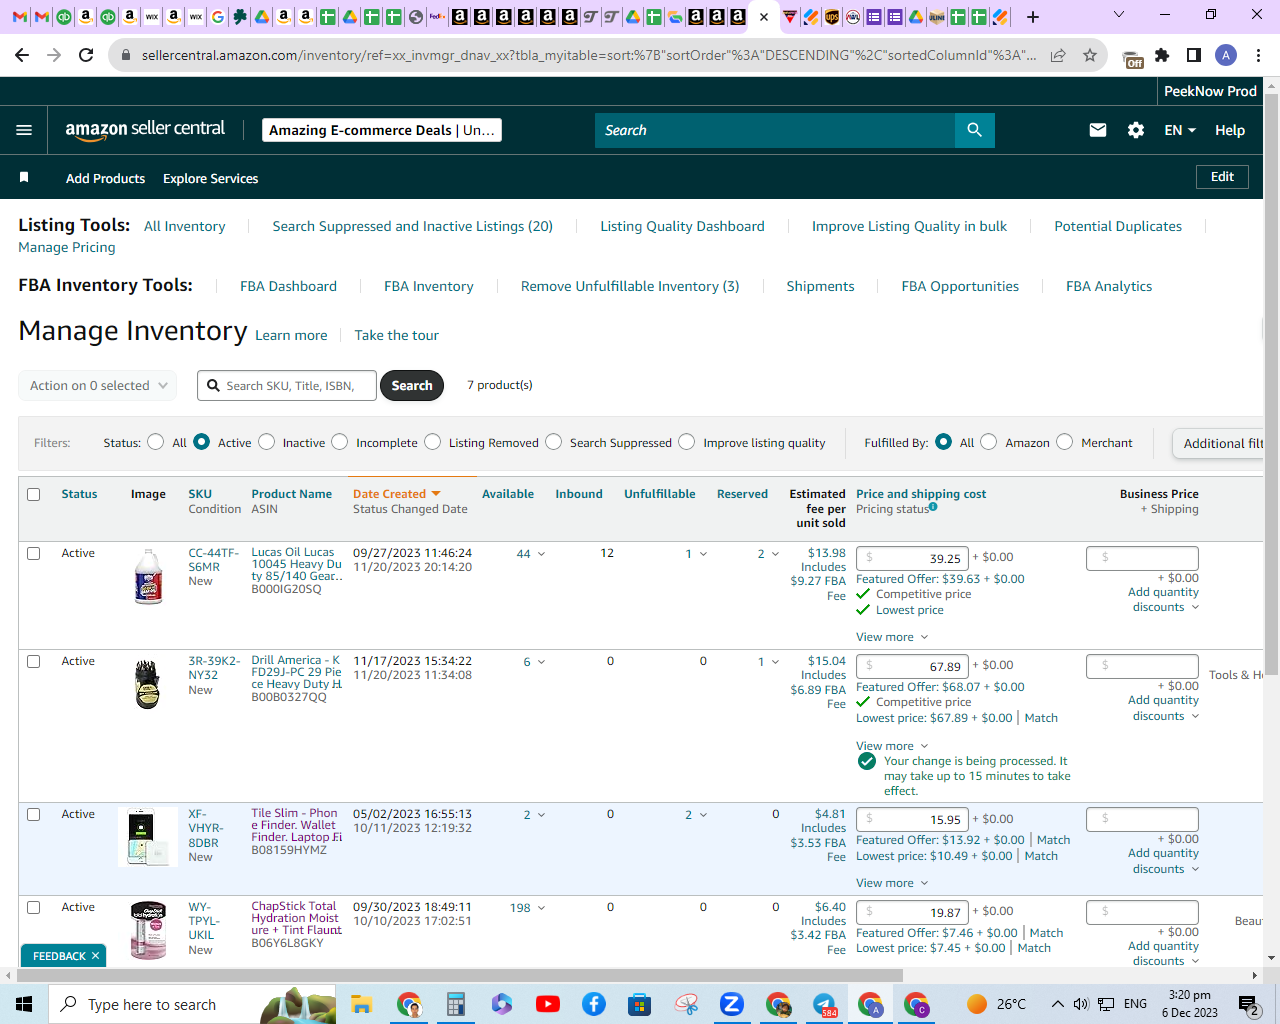Open a new browser tab with plus
Image resolution: width=1280 pixels, height=1024 pixels.
click(x=1033, y=17)
